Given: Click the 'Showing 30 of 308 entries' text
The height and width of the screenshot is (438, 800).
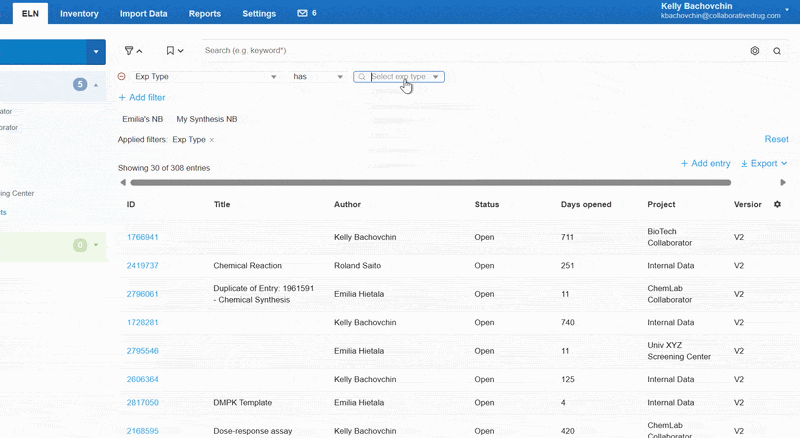Looking at the screenshot, I should 164,168.
